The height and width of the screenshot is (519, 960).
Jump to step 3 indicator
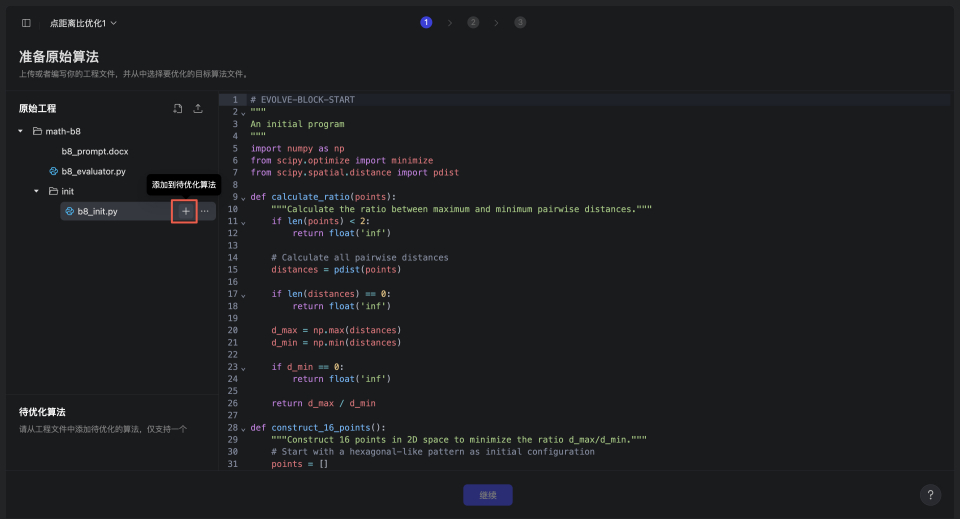point(520,22)
